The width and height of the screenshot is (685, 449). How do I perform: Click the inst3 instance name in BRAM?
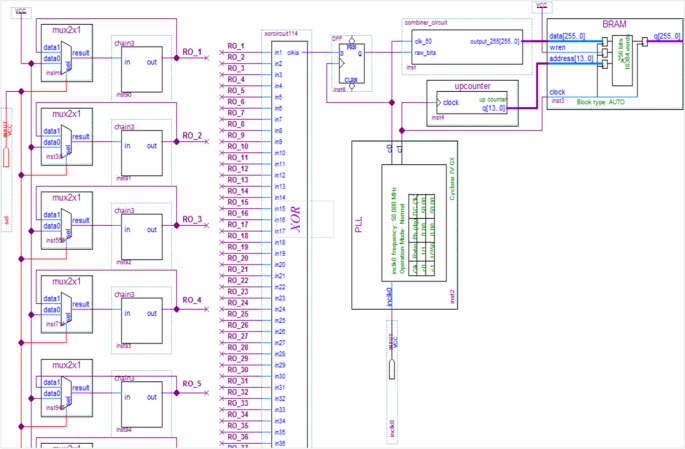point(558,100)
